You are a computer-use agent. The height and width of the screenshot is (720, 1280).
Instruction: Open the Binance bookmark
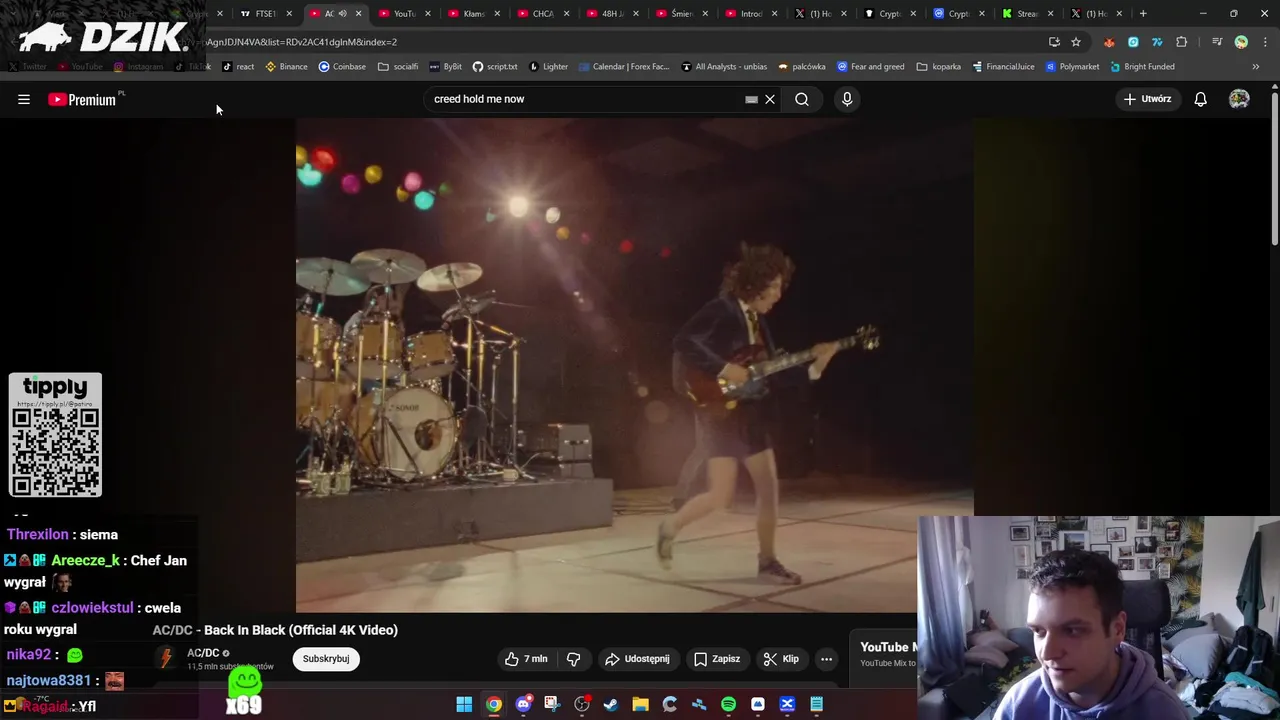[286, 67]
